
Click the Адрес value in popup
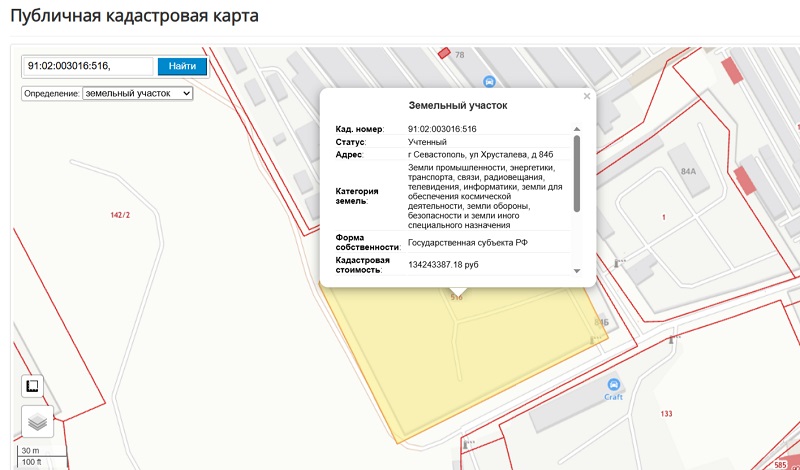click(x=480, y=155)
